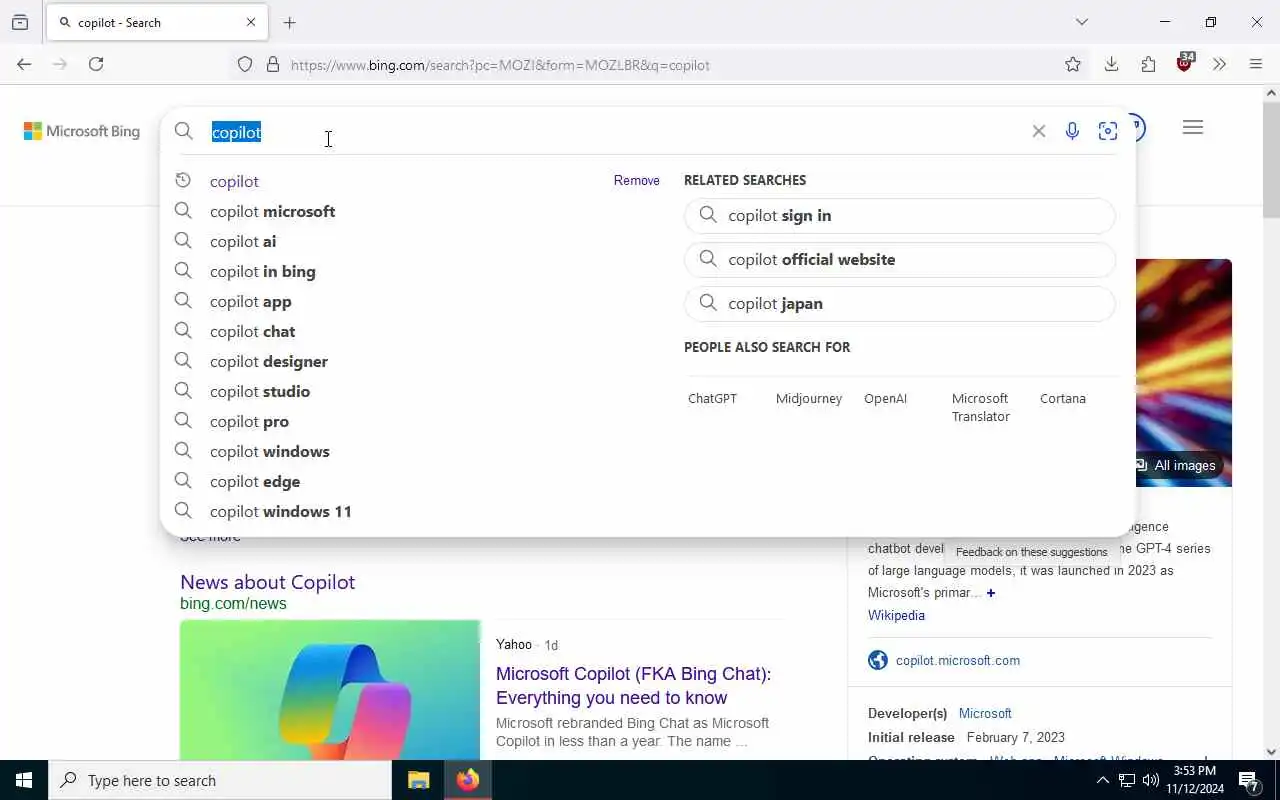Open 'Microsoft Copilot (FKA Bing Chat)' article

(x=633, y=686)
